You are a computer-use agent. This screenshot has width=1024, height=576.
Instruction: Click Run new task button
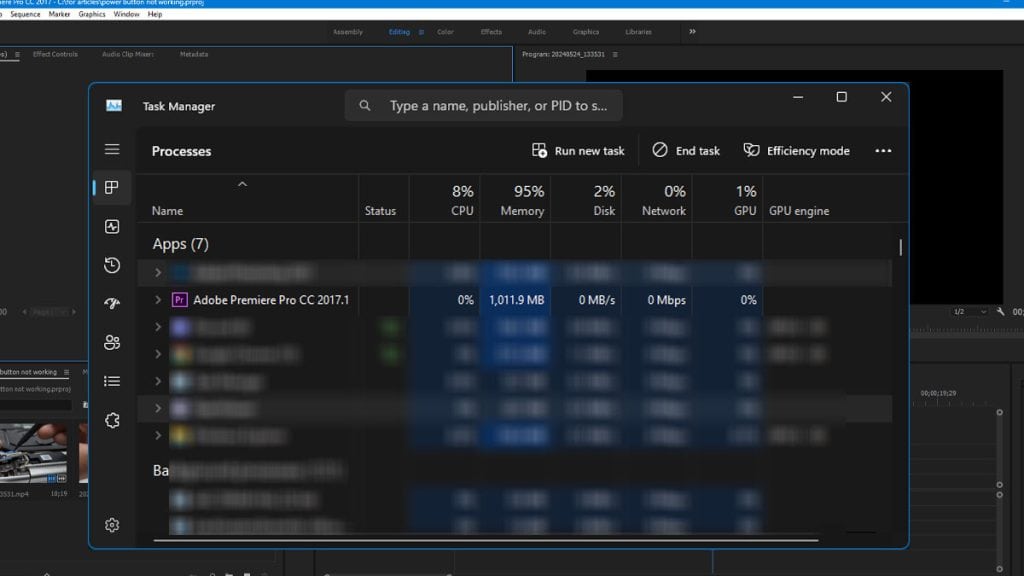(578, 151)
